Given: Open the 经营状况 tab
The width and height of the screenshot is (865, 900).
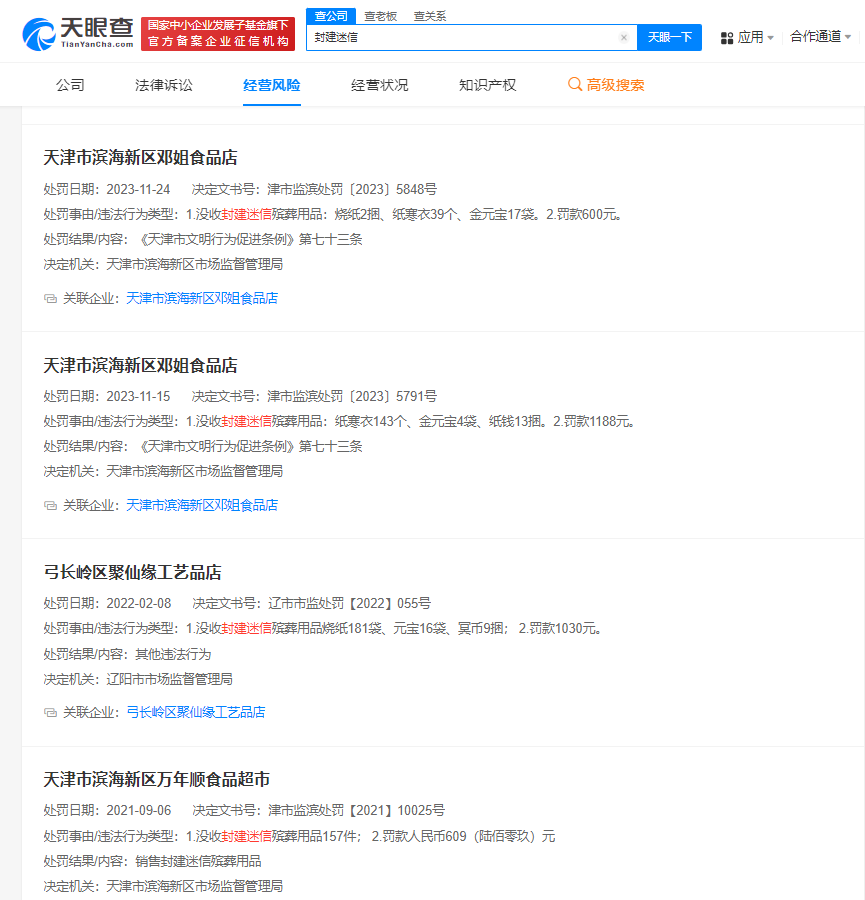Looking at the screenshot, I should click(380, 85).
